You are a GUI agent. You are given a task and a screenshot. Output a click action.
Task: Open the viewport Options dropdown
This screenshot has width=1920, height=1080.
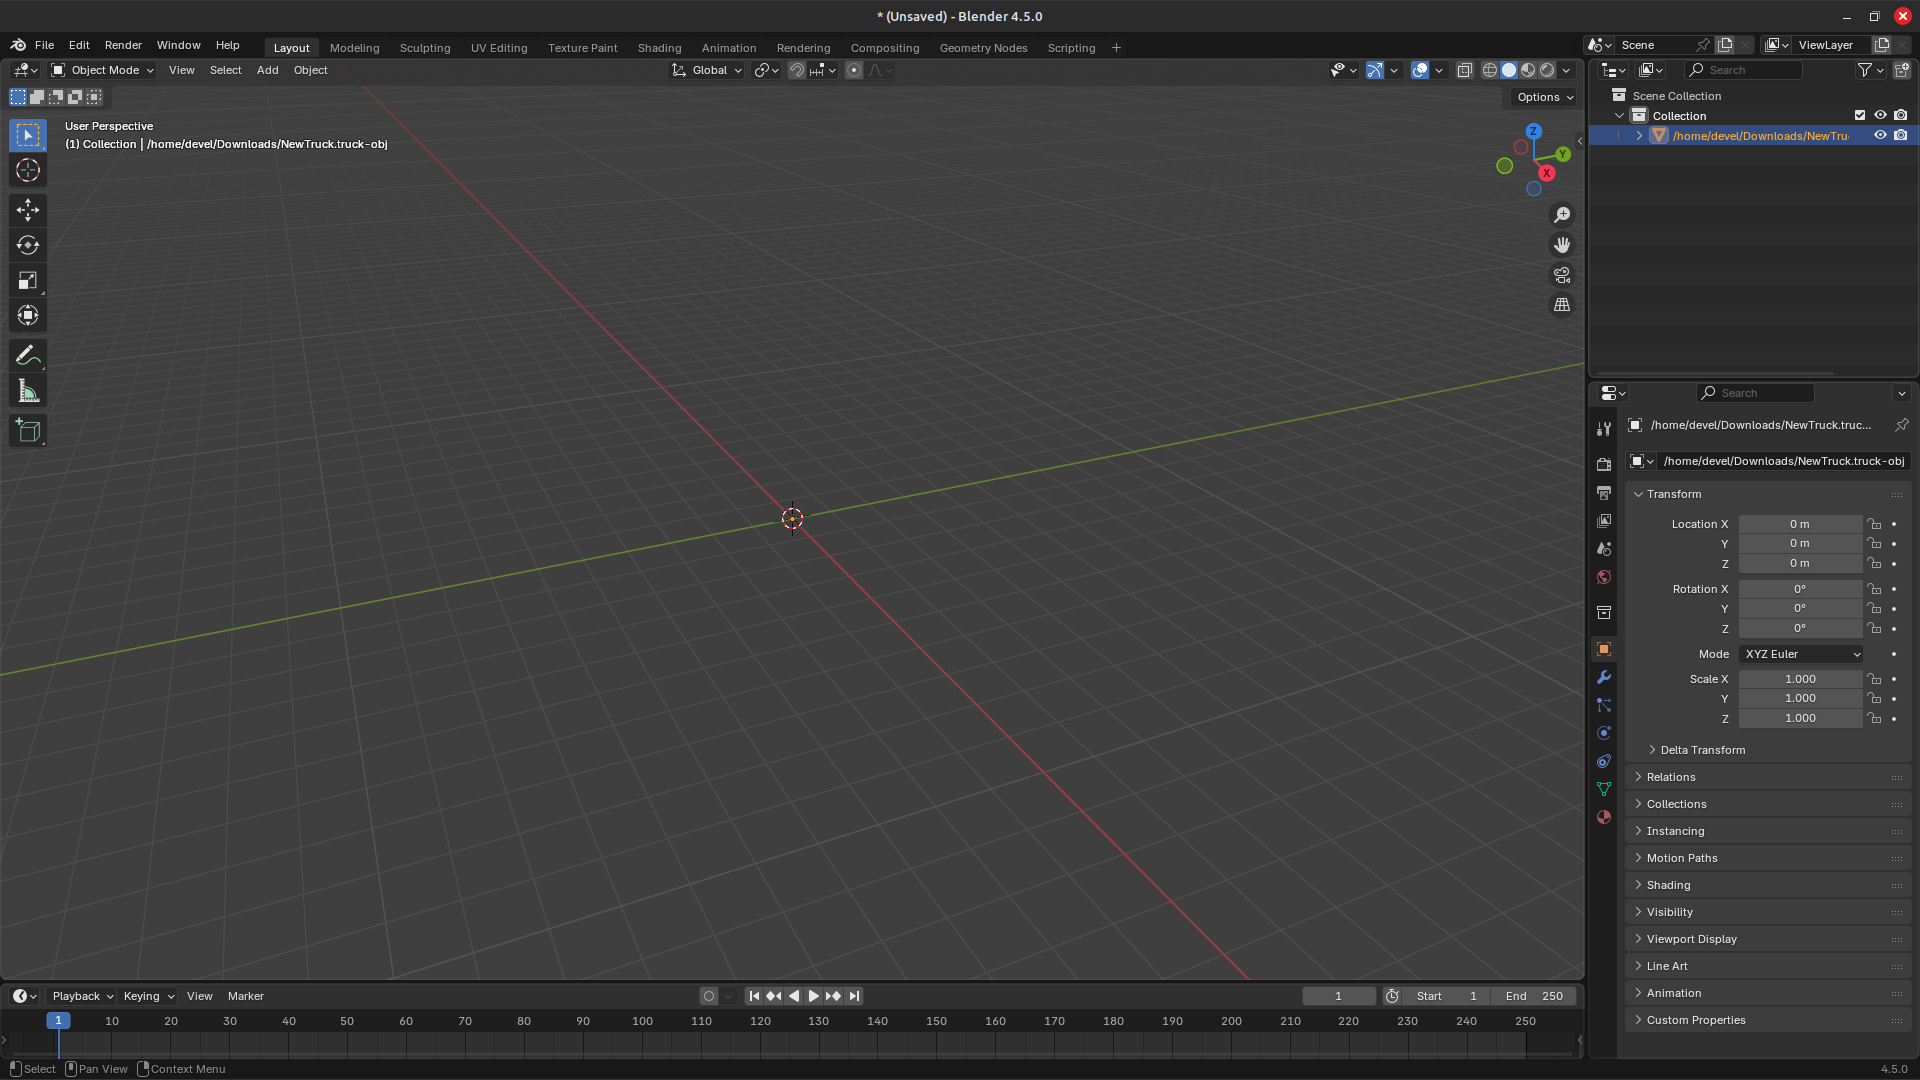coord(1545,97)
